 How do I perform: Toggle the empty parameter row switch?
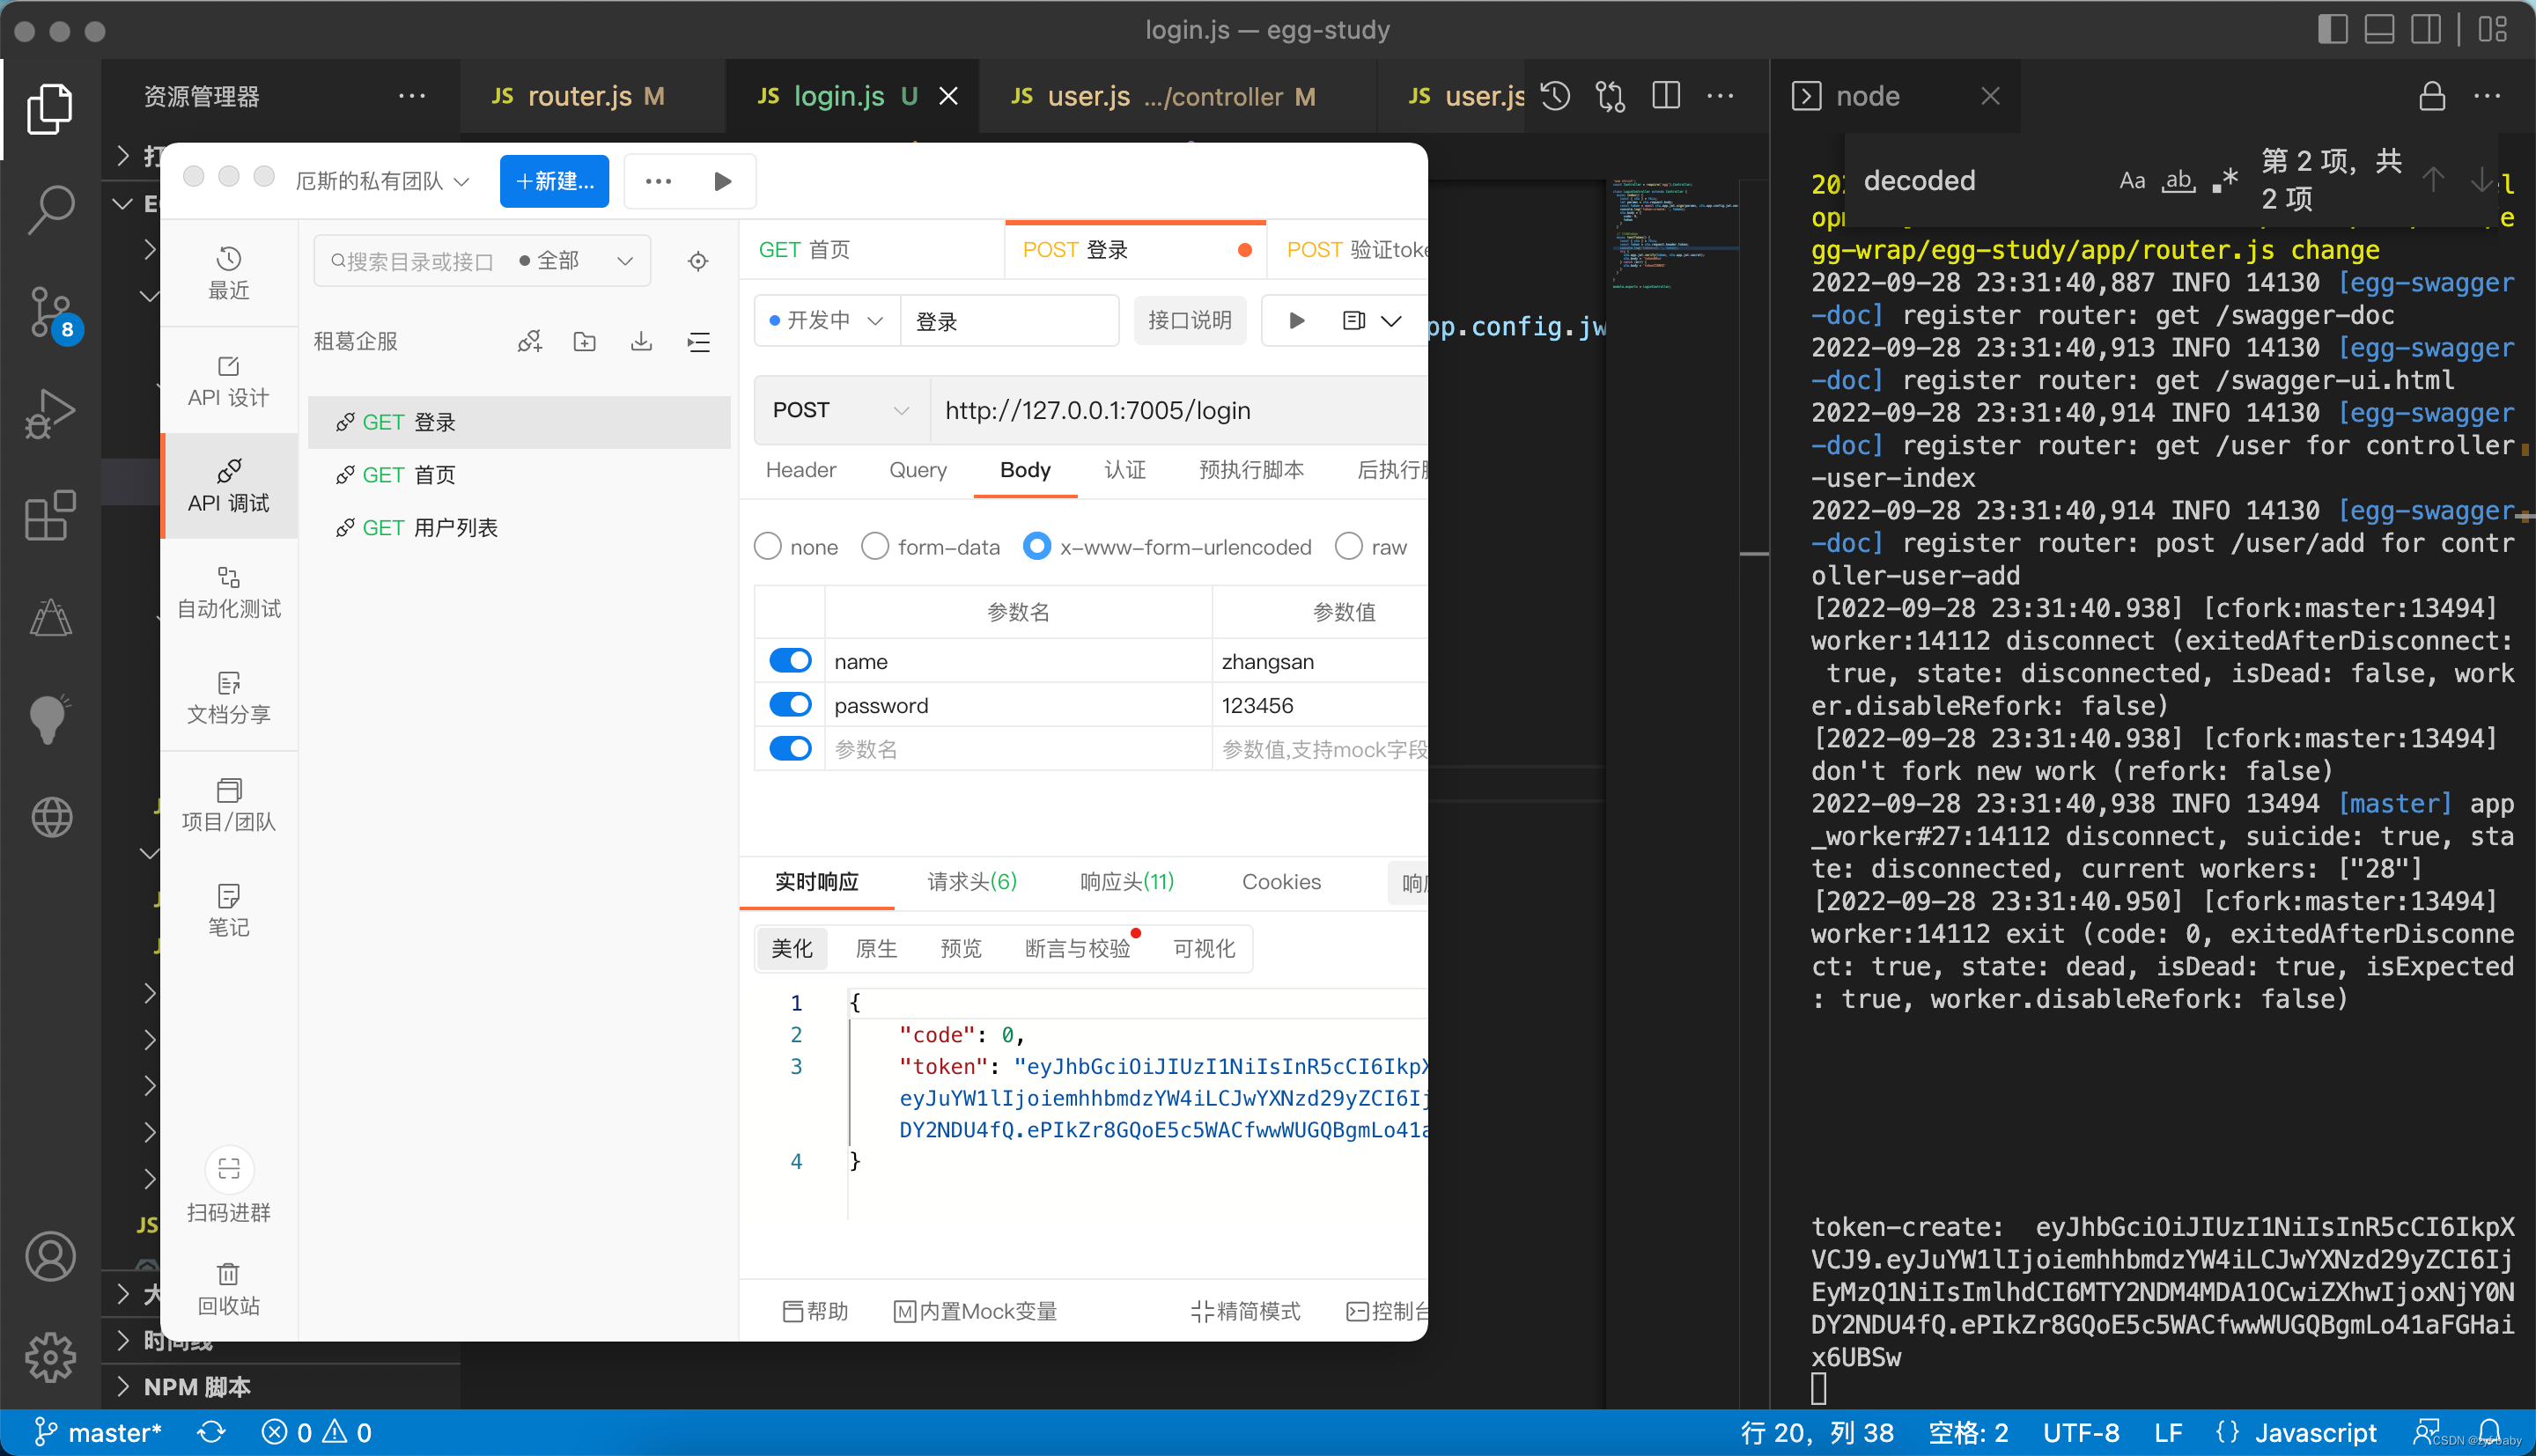[x=790, y=749]
